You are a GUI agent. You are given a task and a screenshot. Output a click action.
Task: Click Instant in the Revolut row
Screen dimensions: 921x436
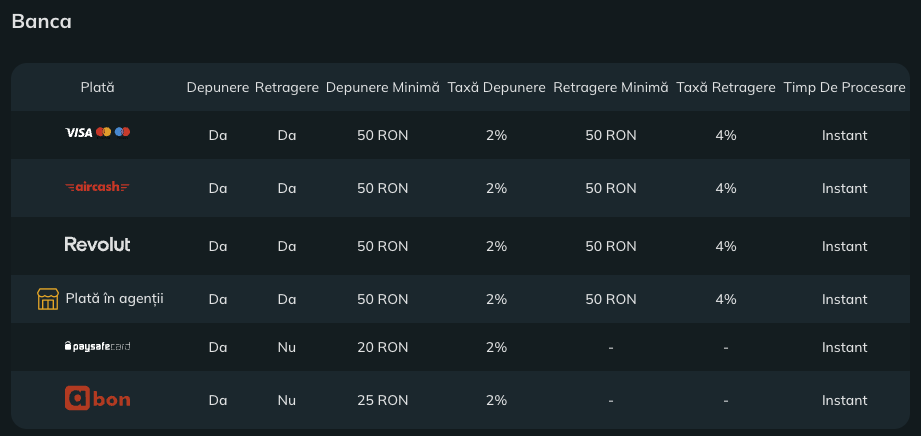coord(845,246)
